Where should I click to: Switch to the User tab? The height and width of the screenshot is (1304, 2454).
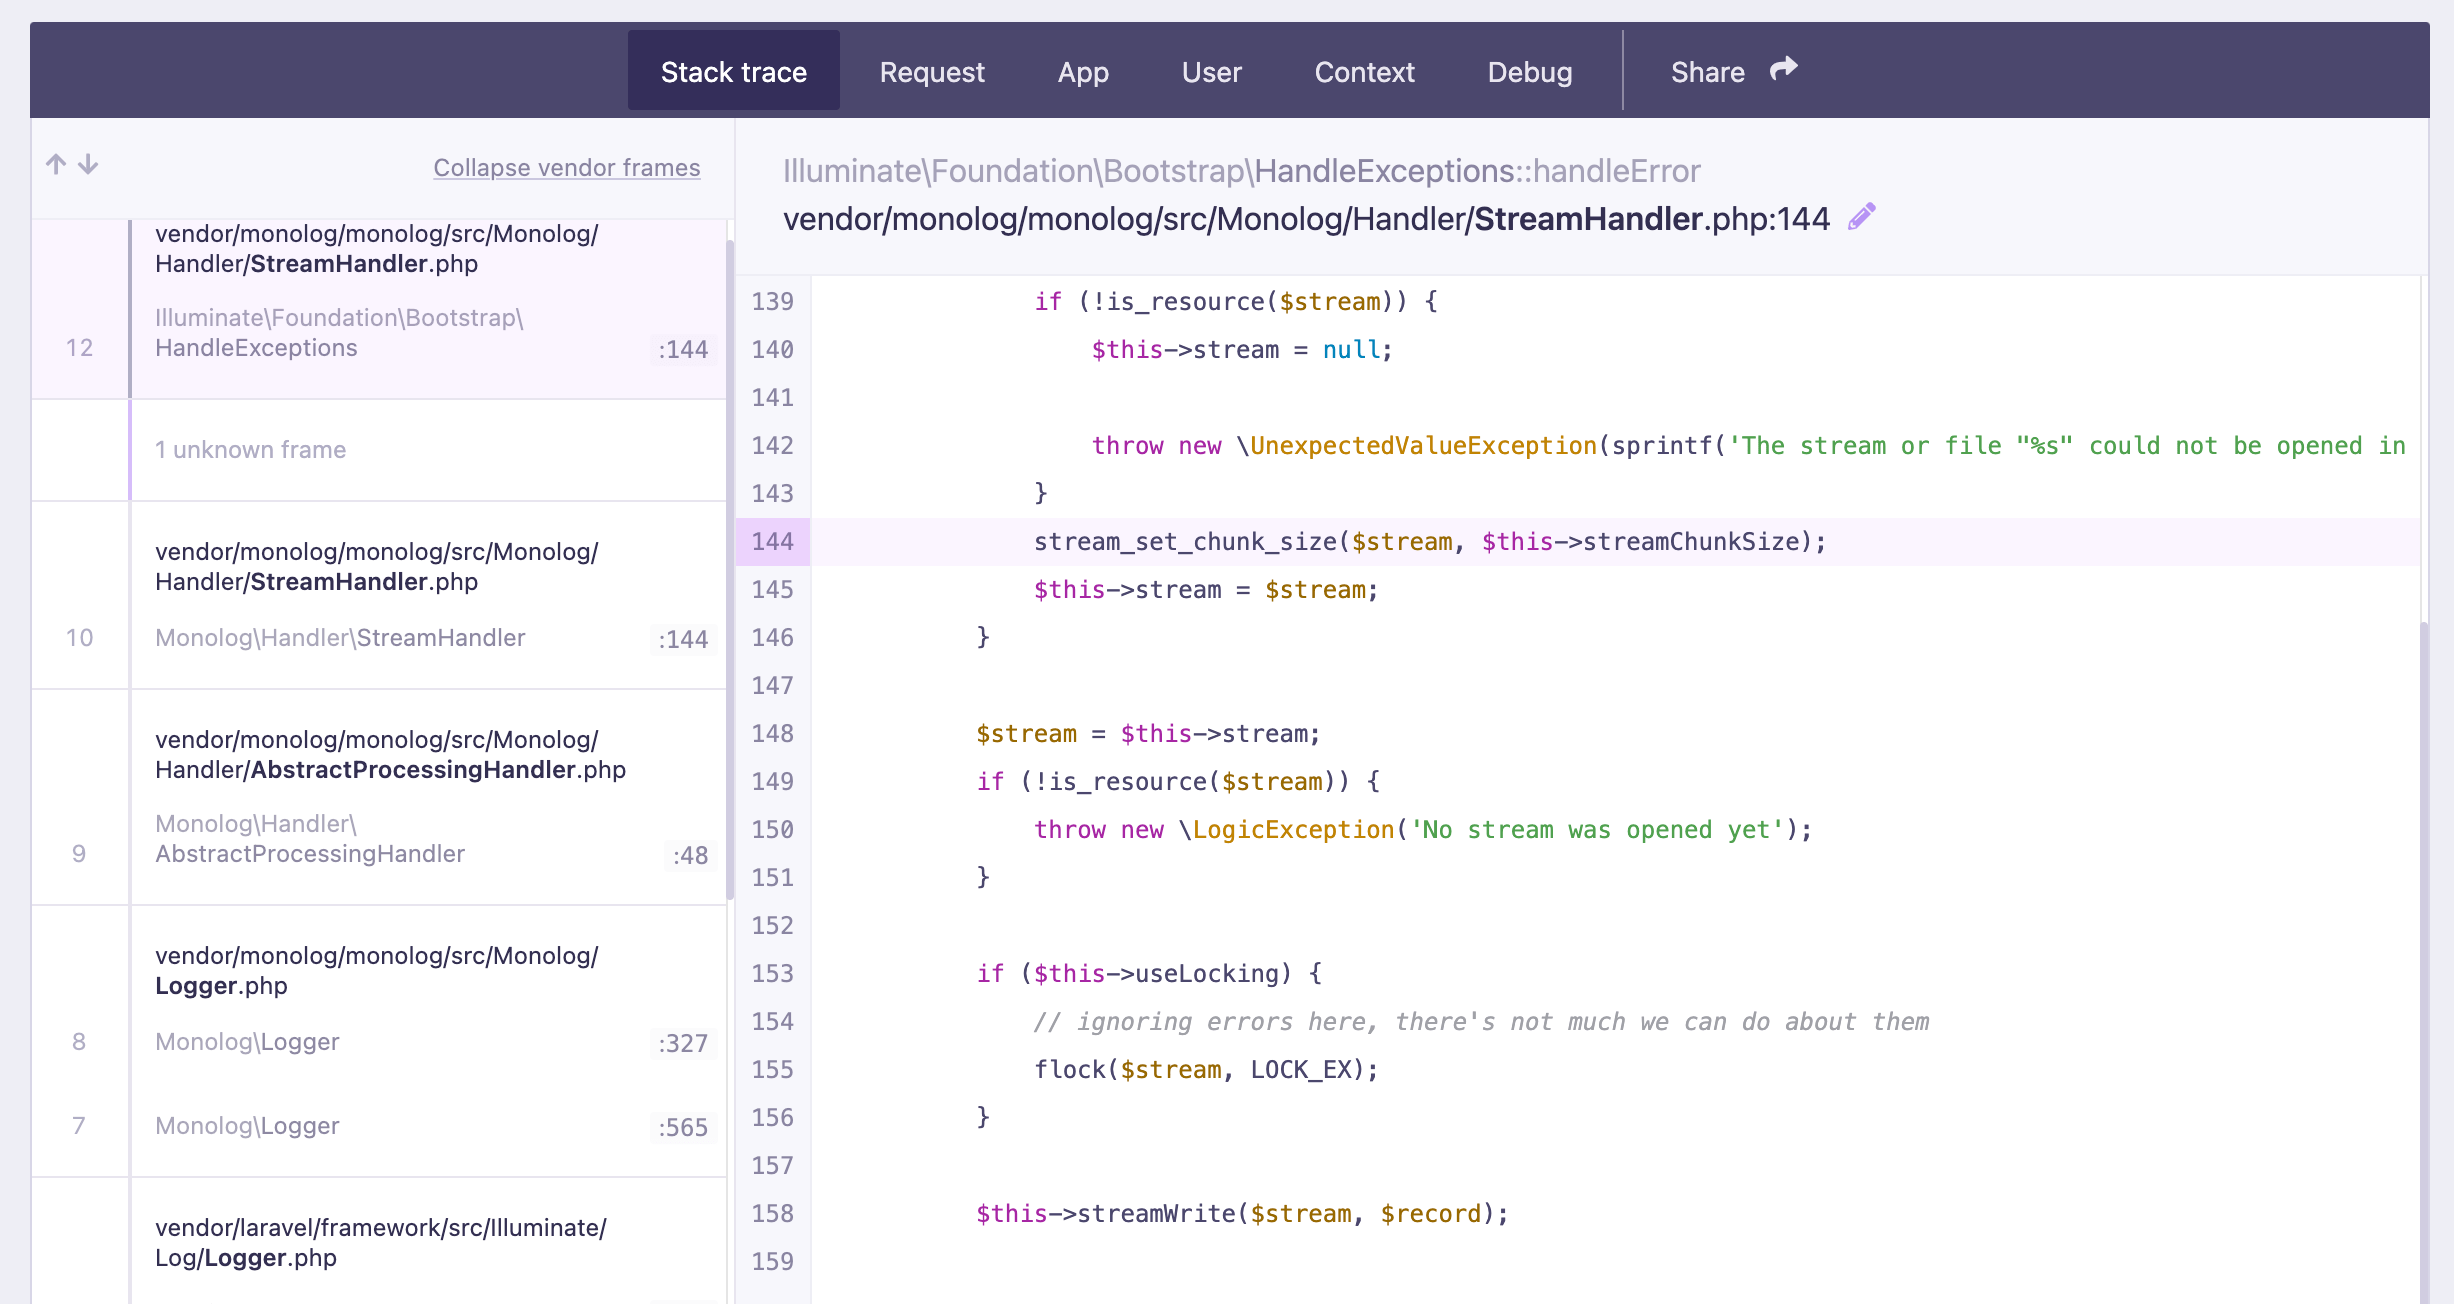1211,71
